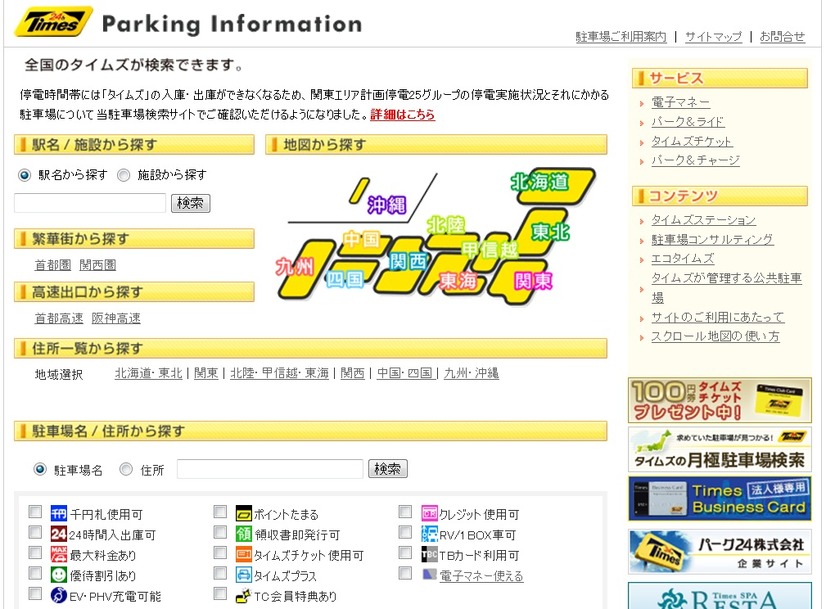Click the ポイントたまる yellow card icon
The width and height of the screenshot is (826, 609).
click(x=244, y=513)
